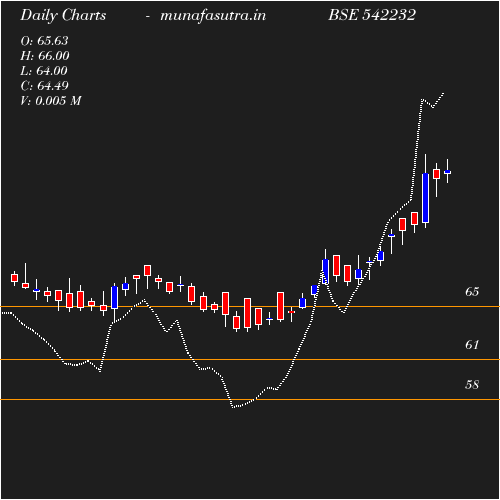Click the low value 'L: 64.00'
The height and width of the screenshot is (500, 500).
(44, 71)
